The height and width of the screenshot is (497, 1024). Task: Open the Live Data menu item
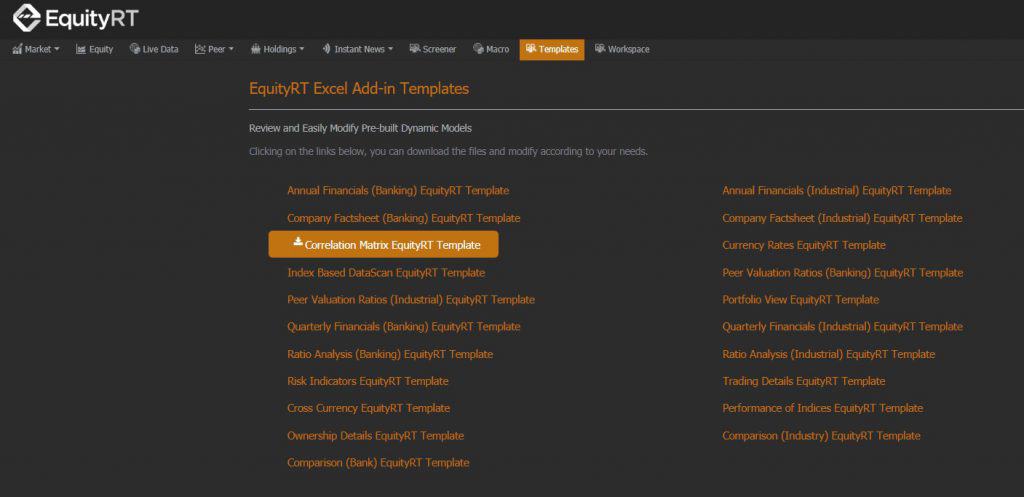coord(154,49)
